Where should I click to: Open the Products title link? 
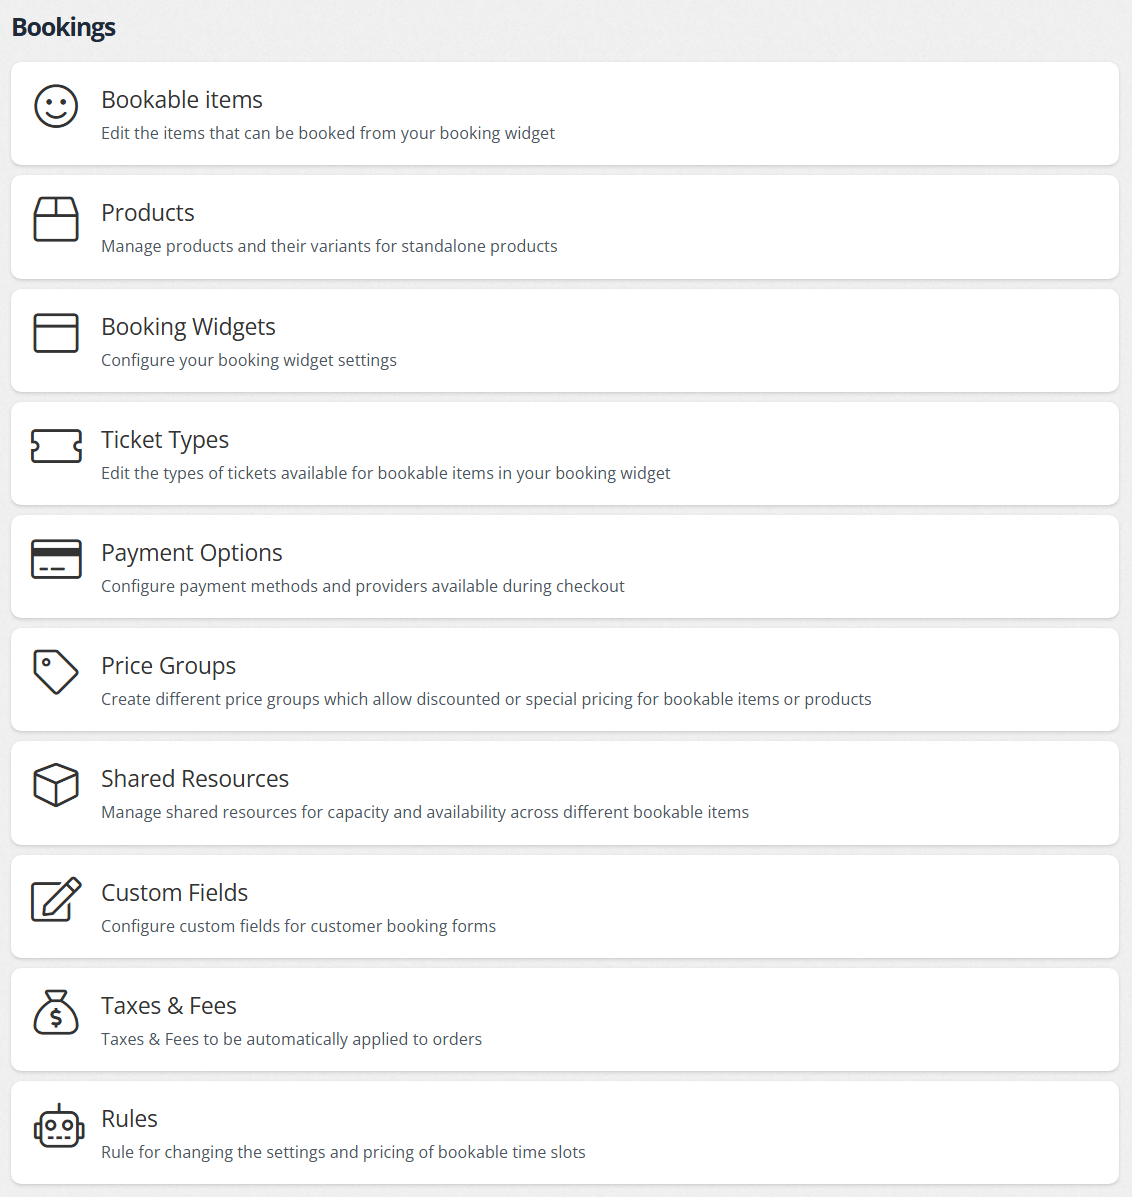[148, 213]
